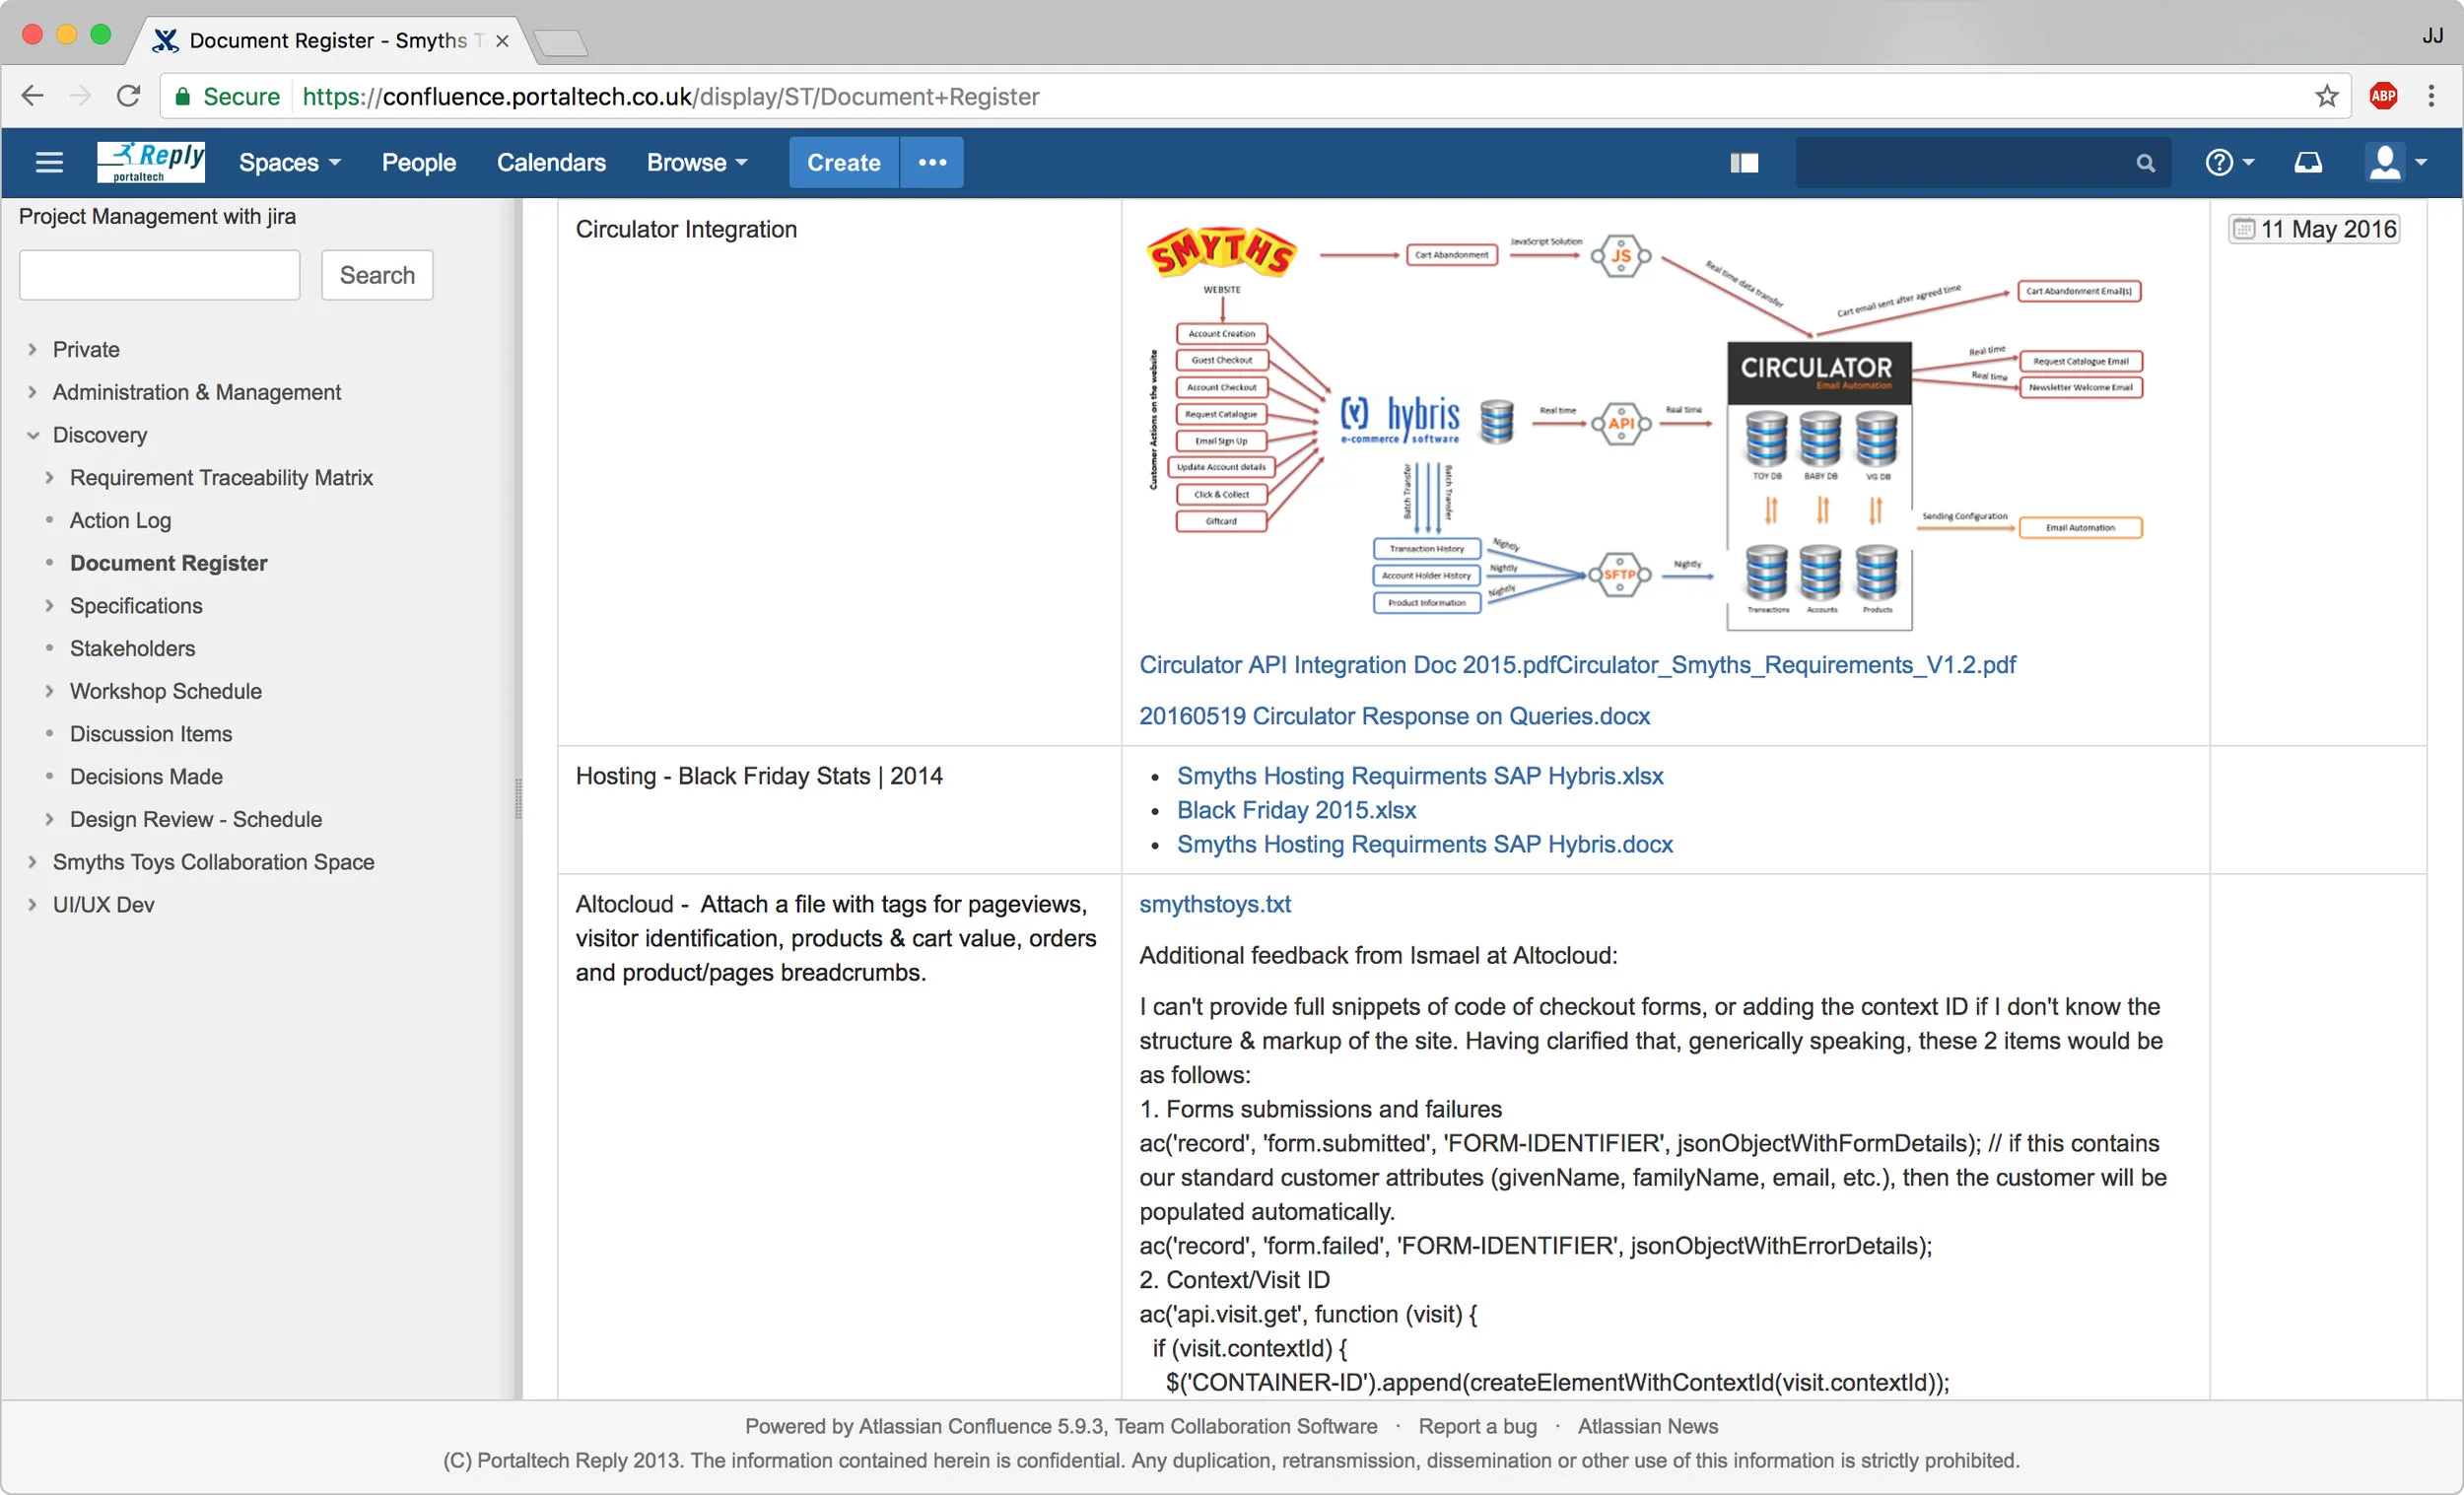Open the Calendars page
The image size is (2464, 1495).
tap(551, 162)
